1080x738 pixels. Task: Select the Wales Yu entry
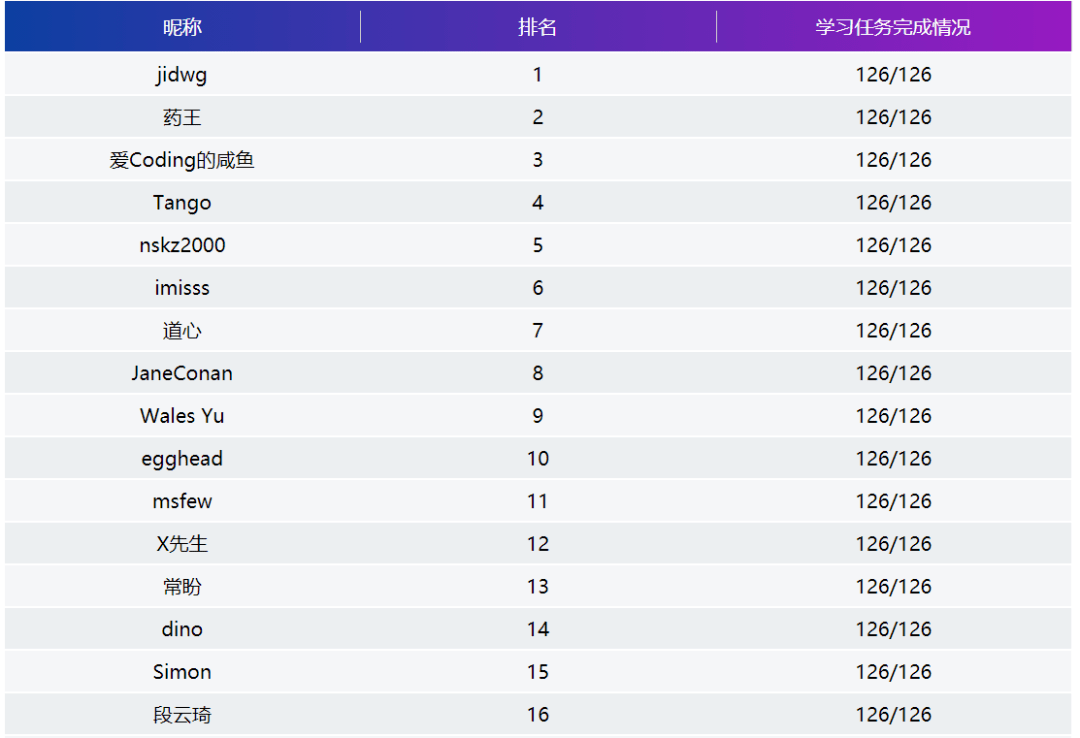(182, 416)
